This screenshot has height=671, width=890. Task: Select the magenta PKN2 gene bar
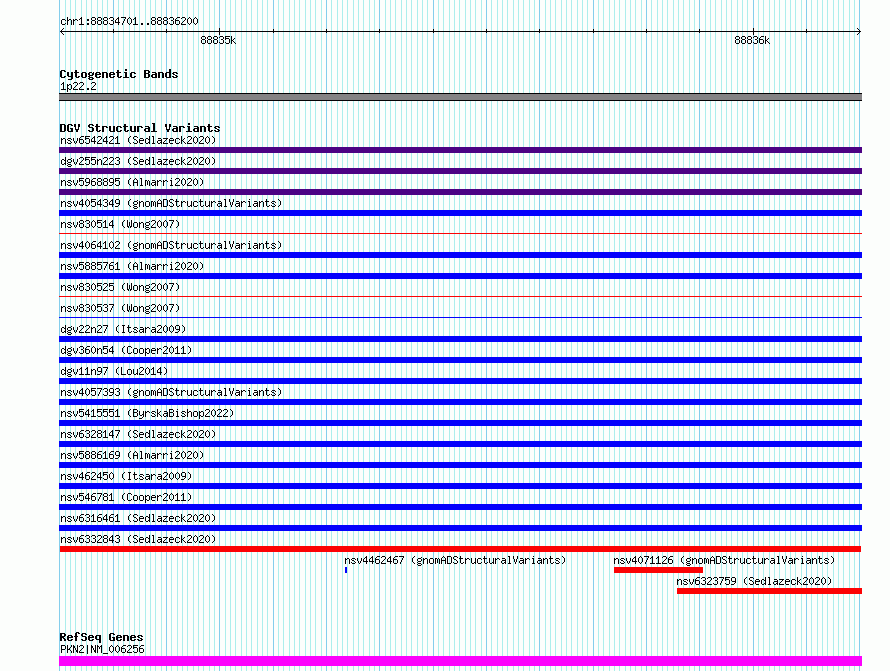click(460, 661)
